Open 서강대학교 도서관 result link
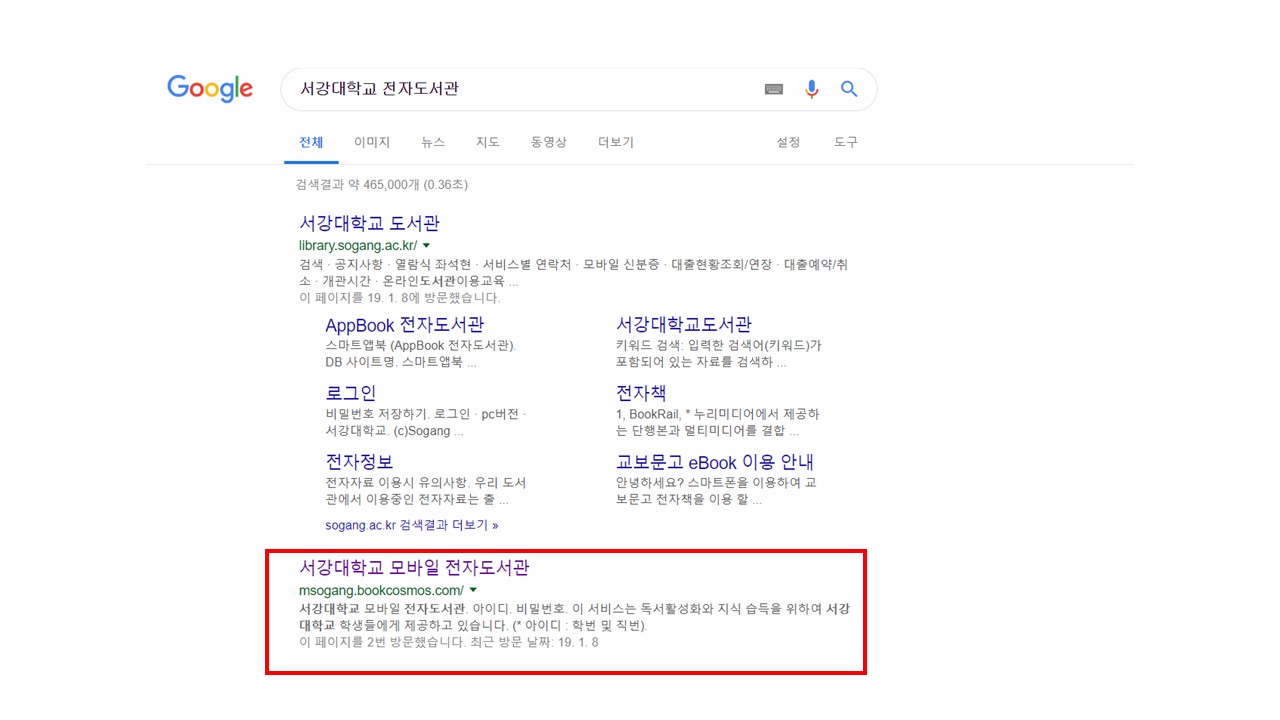Screen dimensions: 1280x720 [369, 223]
